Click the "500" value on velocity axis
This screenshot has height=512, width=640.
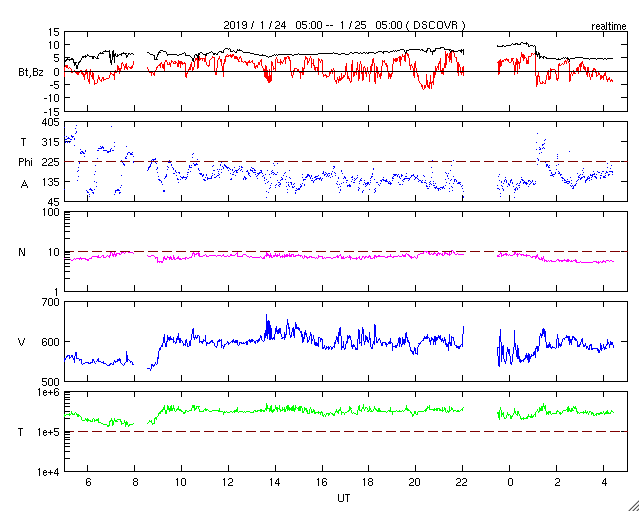[x=51, y=382]
